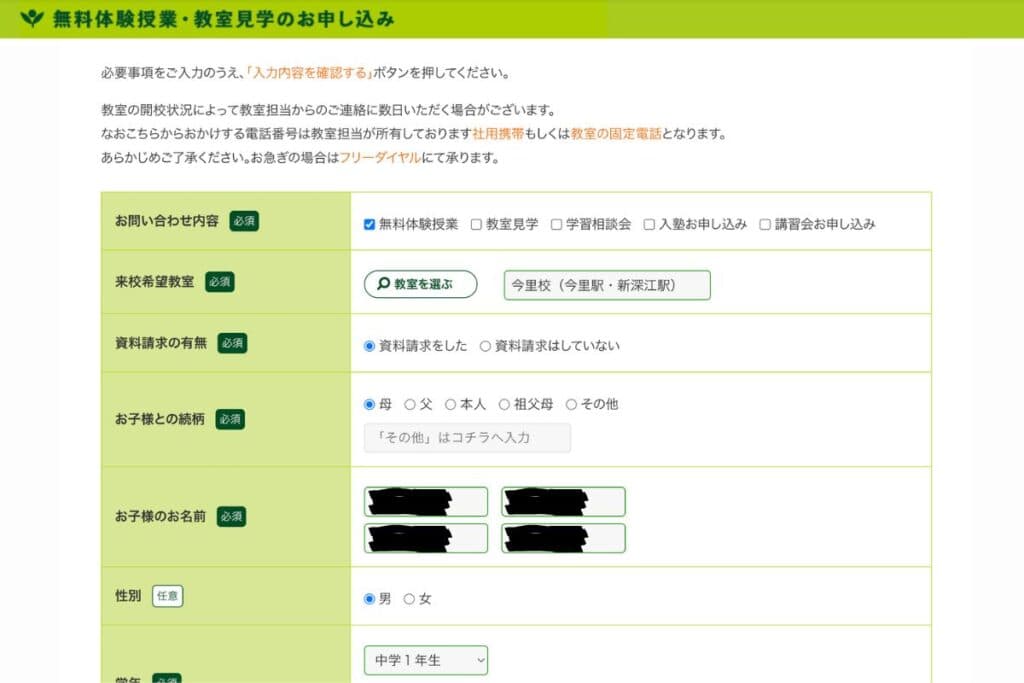Click the 今里校（今里駅・新深江駅） classroom field
Viewport: 1024px width, 683px height.
point(607,285)
